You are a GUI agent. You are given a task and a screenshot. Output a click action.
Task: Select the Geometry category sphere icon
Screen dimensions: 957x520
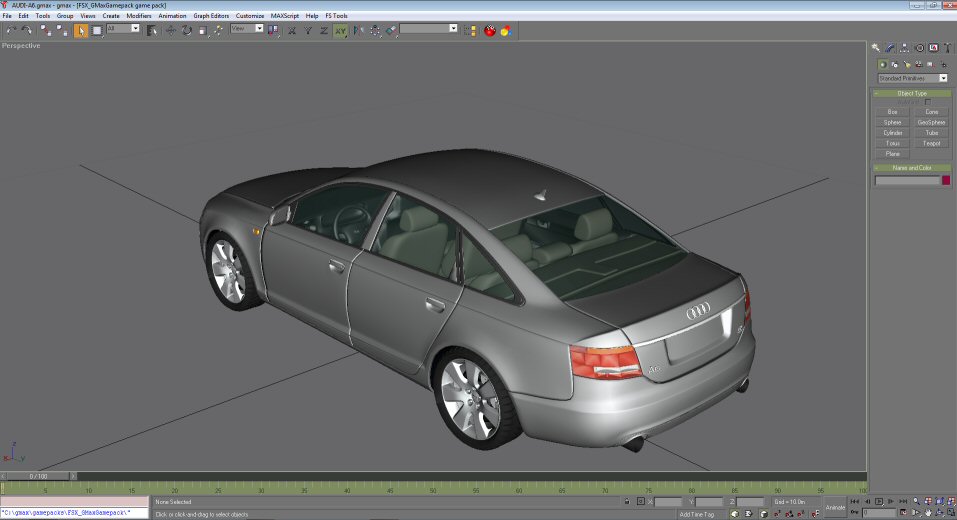click(883, 64)
